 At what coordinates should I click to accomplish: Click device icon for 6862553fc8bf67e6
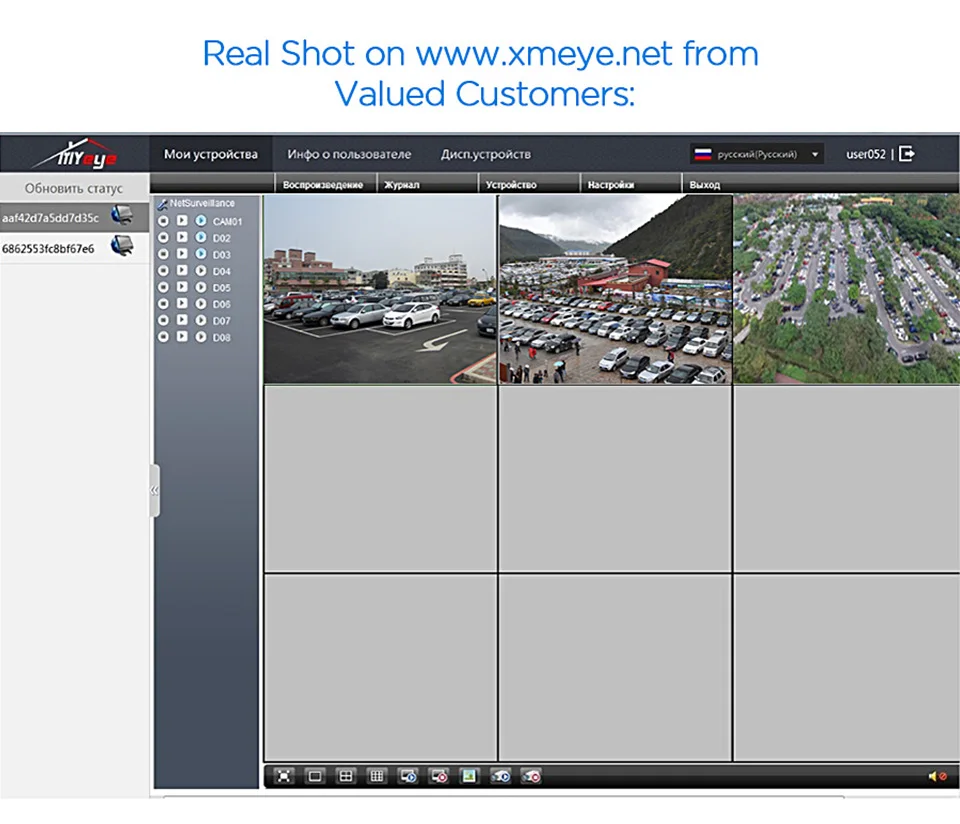121,246
